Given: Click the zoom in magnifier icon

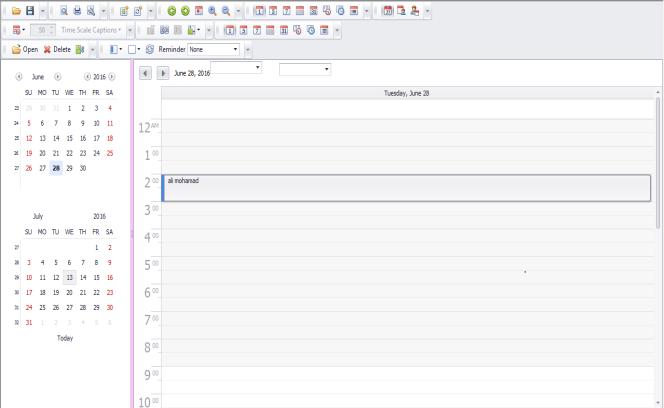Looking at the screenshot, I should tap(211, 10).
